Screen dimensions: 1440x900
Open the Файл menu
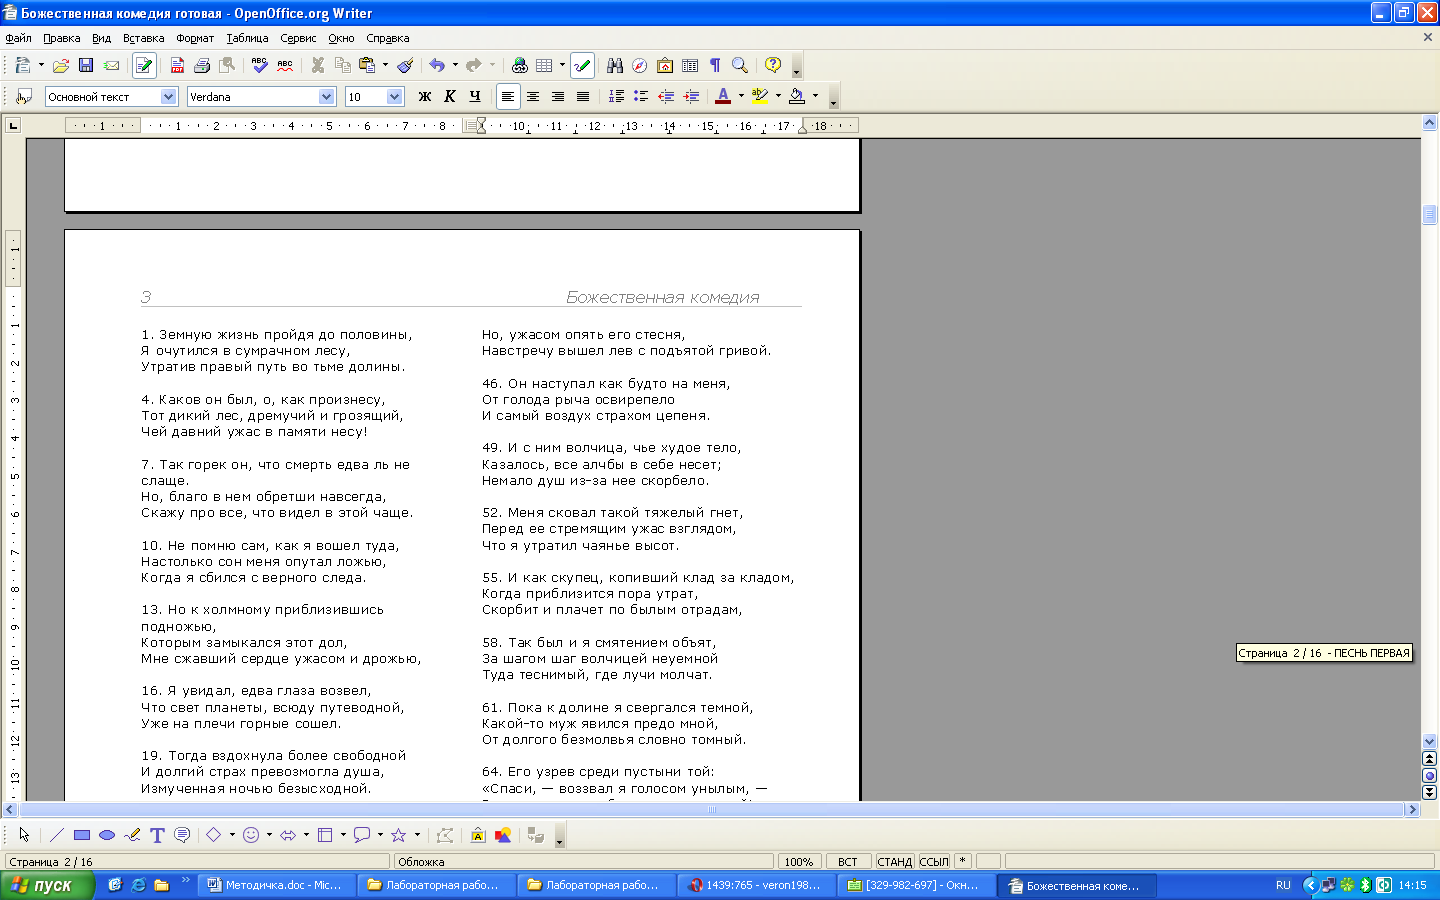[18, 38]
